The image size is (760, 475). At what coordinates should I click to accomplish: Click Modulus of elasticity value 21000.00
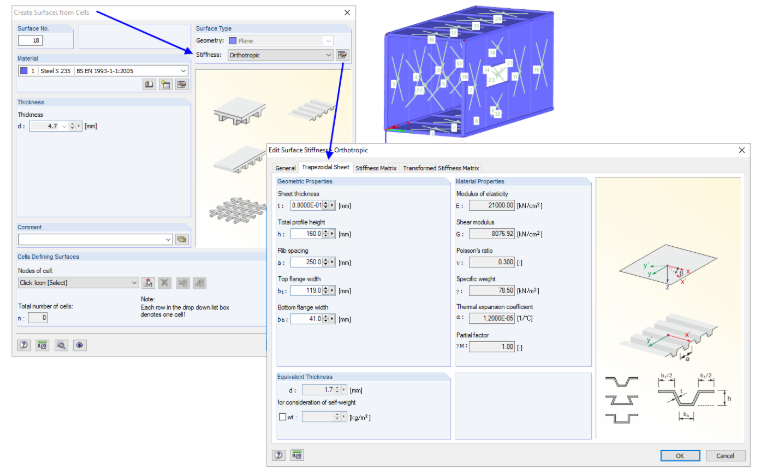(x=491, y=206)
